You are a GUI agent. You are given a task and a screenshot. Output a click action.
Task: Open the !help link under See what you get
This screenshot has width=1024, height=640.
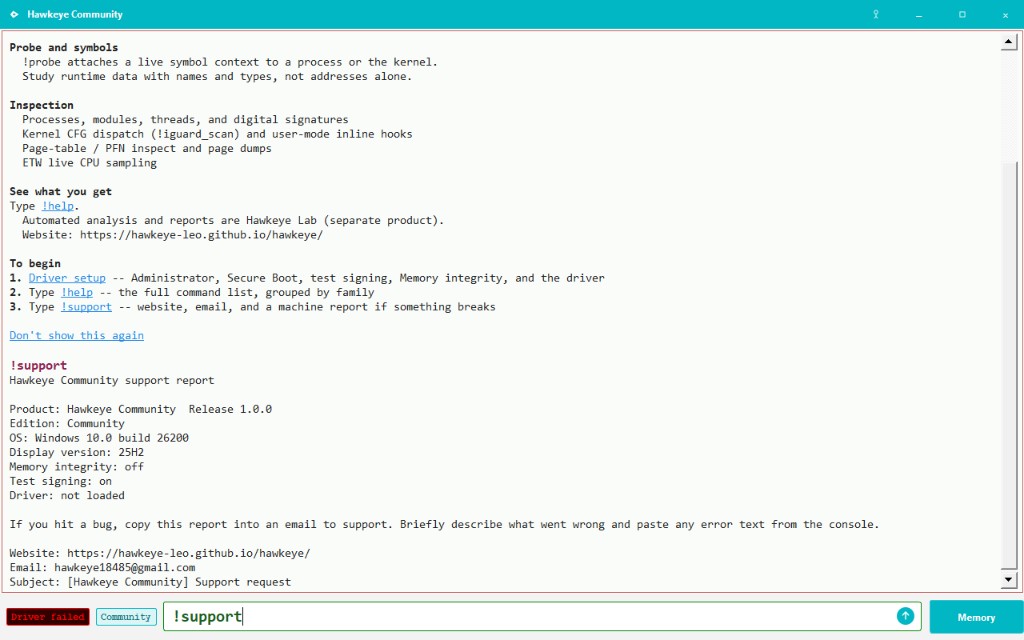click(x=57, y=206)
